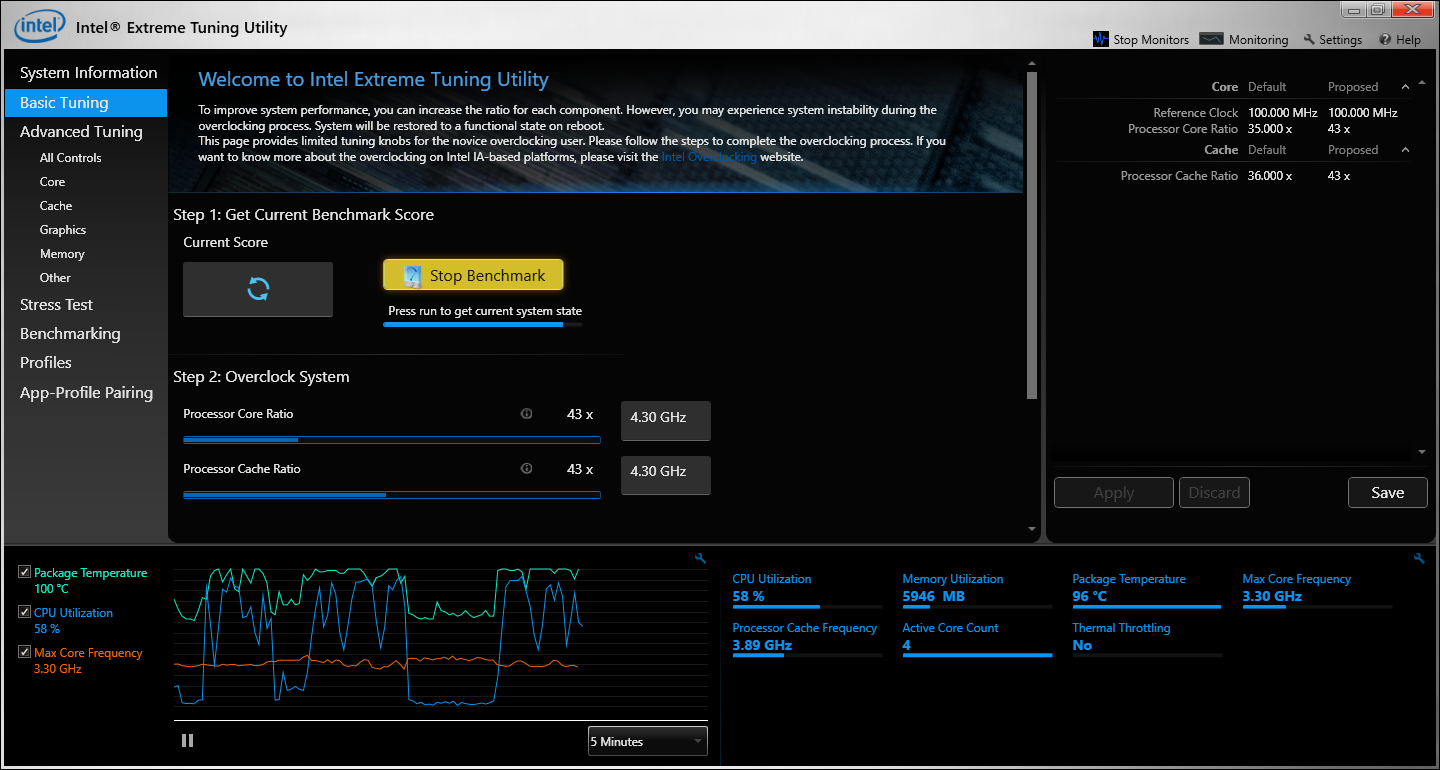
Task: Click the Discard button
Action: point(1214,492)
